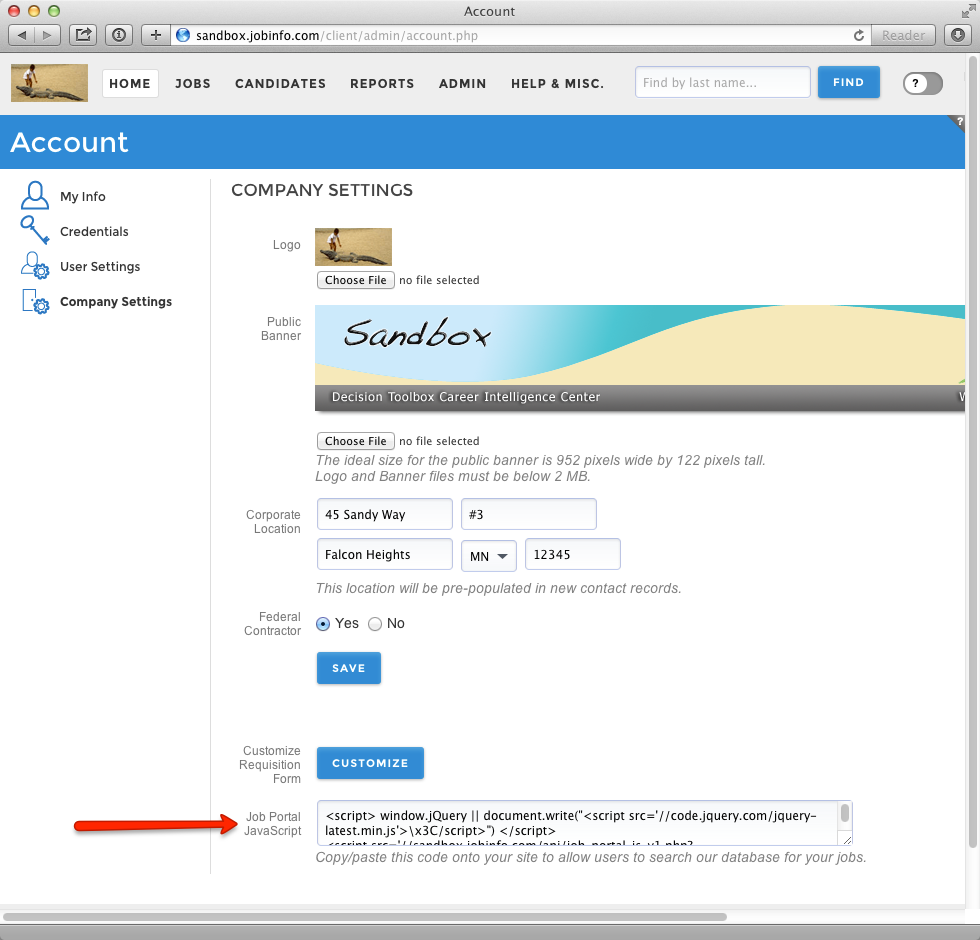
Task: Open the JOBS menu
Action: click(192, 83)
